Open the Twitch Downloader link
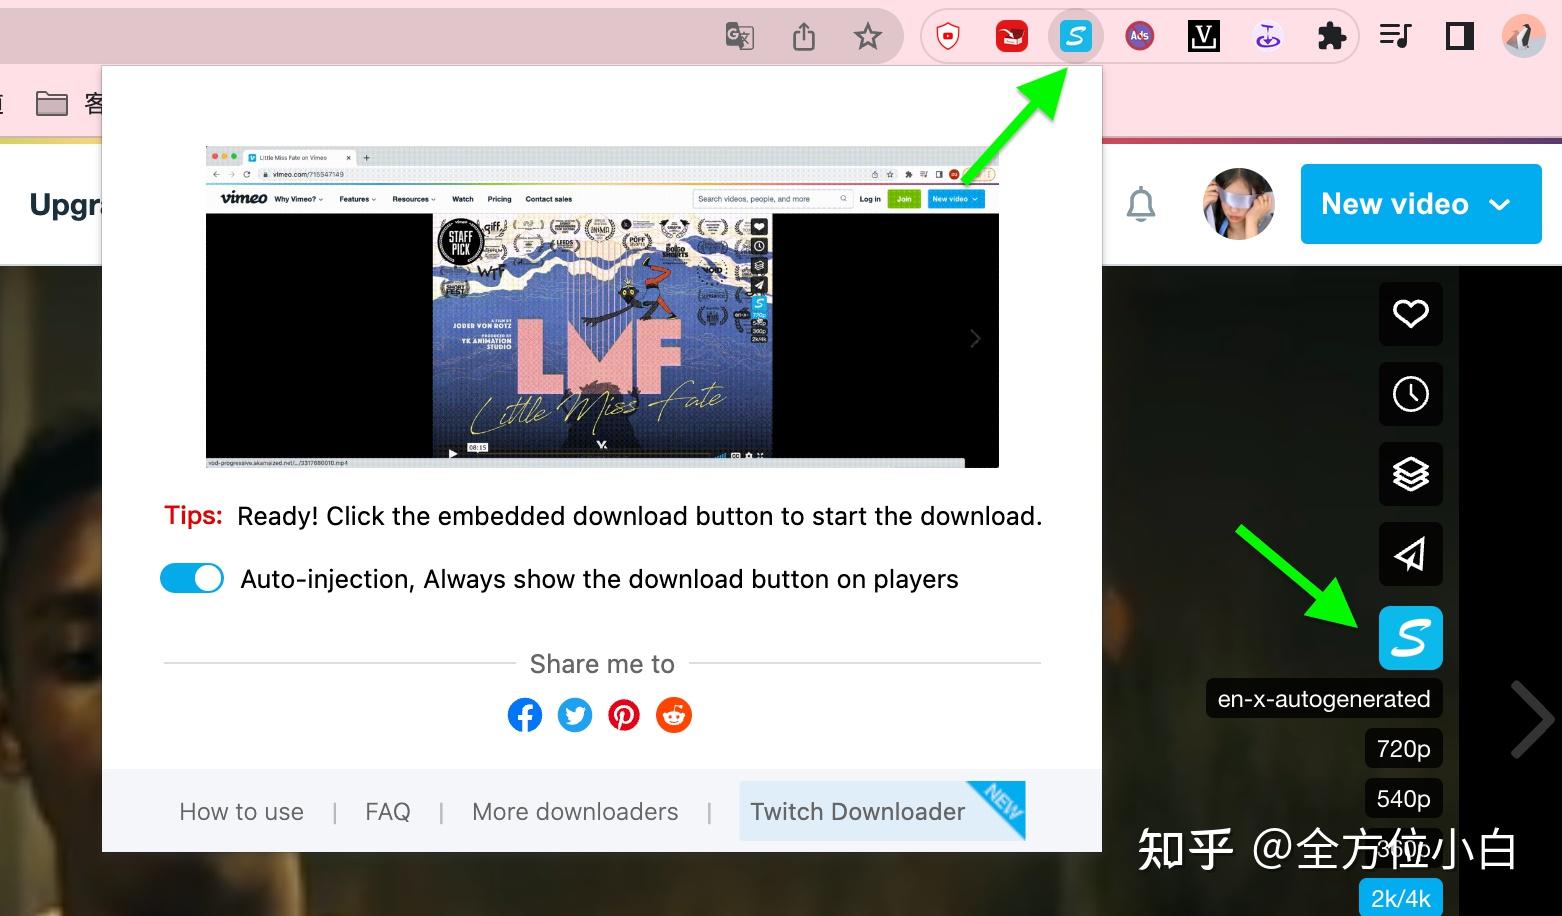The image size is (1562, 916). (x=882, y=811)
